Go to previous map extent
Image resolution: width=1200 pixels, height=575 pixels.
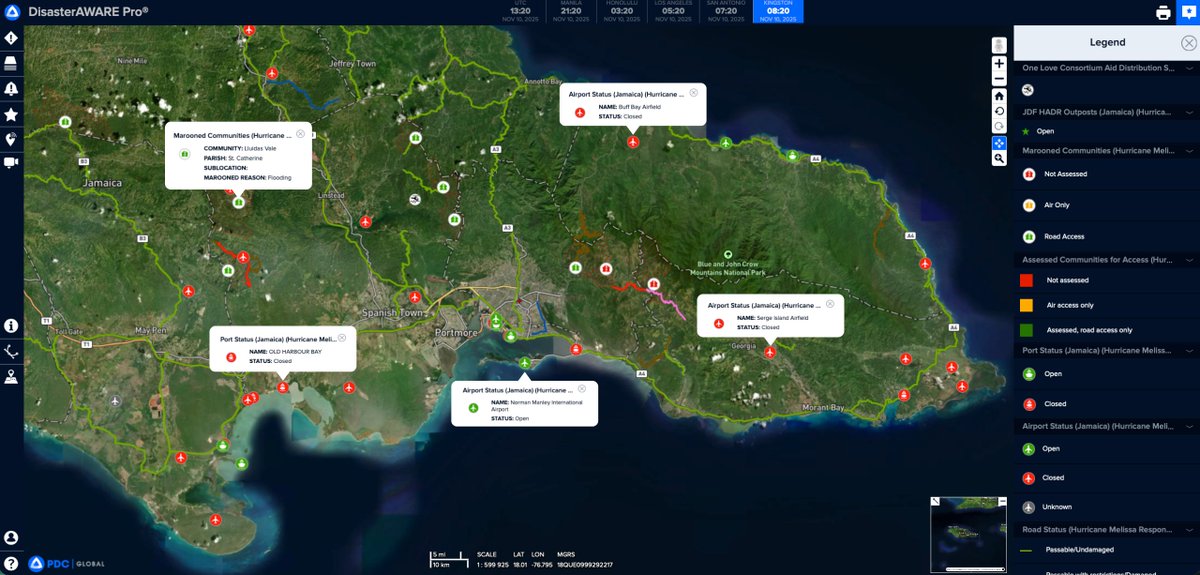point(999,110)
